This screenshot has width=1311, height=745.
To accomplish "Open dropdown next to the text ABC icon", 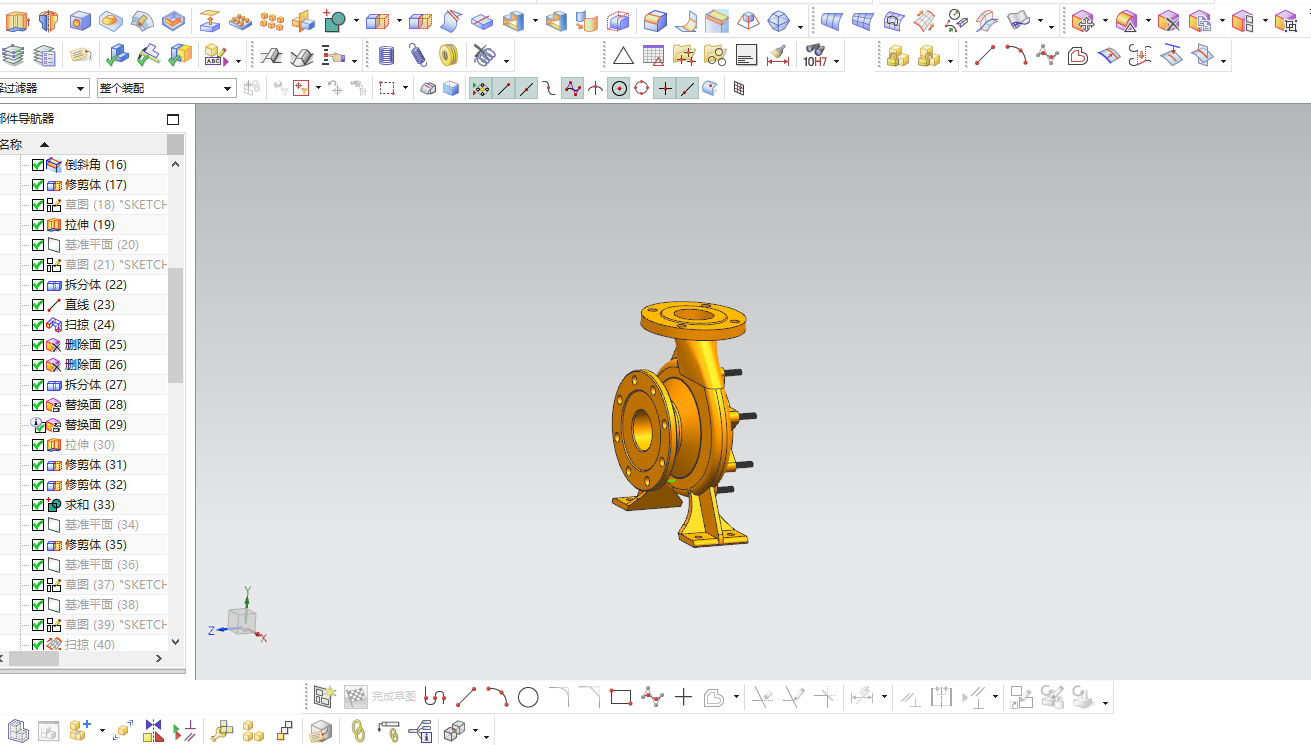I will tap(238, 62).
